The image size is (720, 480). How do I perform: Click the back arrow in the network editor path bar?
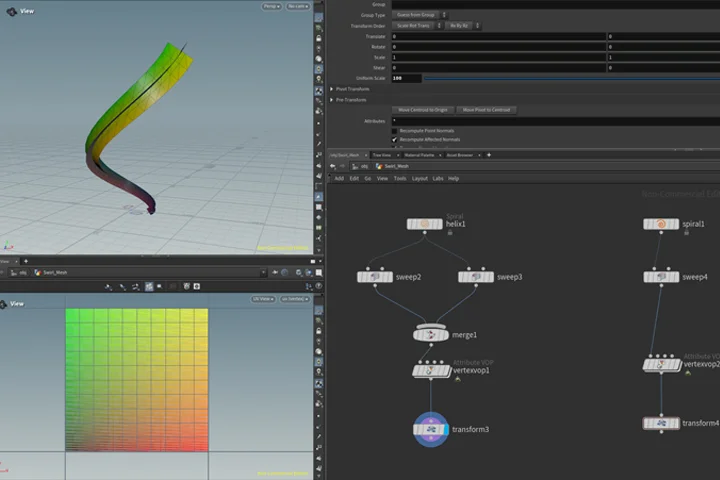pyautogui.click(x=333, y=166)
